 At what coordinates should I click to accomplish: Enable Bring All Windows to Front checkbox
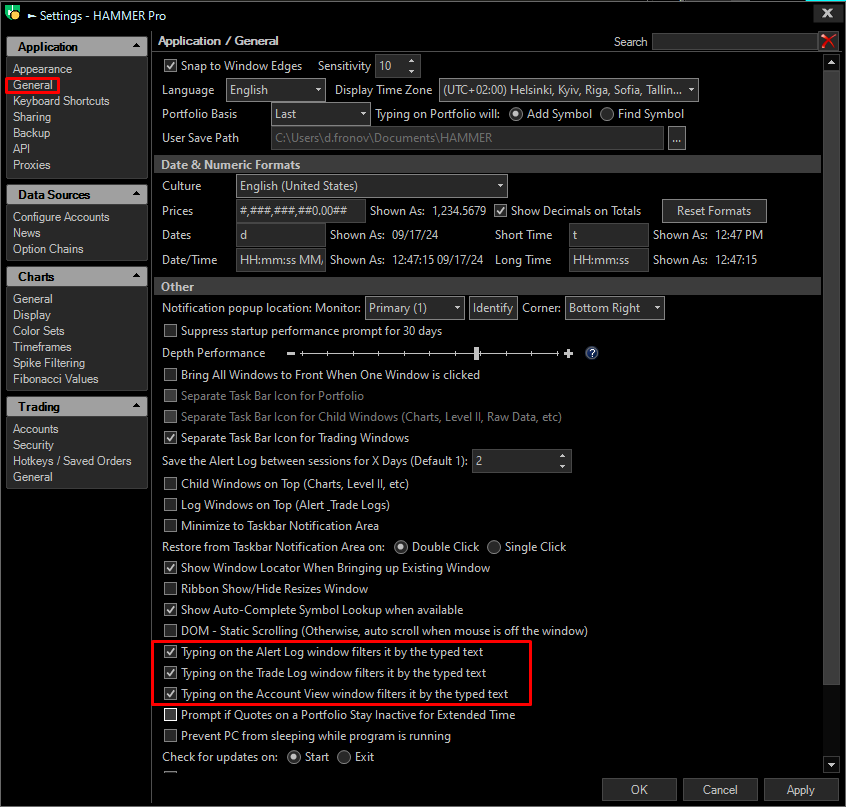click(x=170, y=374)
